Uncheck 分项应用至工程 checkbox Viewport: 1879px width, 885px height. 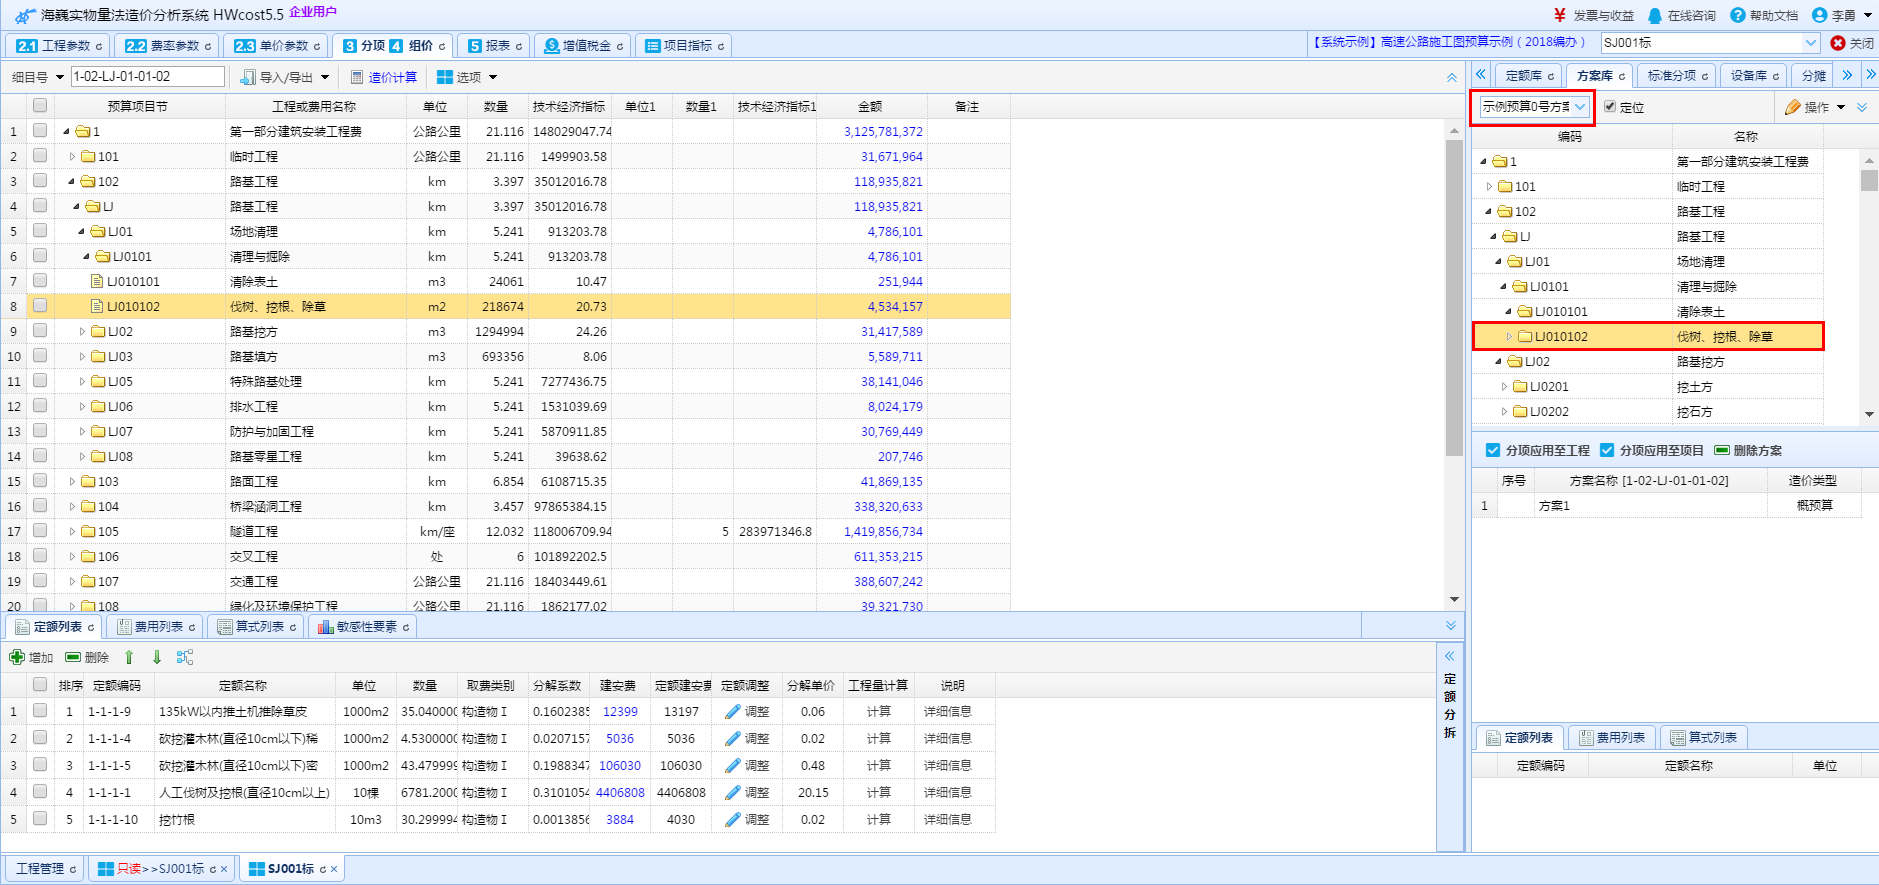click(x=1493, y=451)
